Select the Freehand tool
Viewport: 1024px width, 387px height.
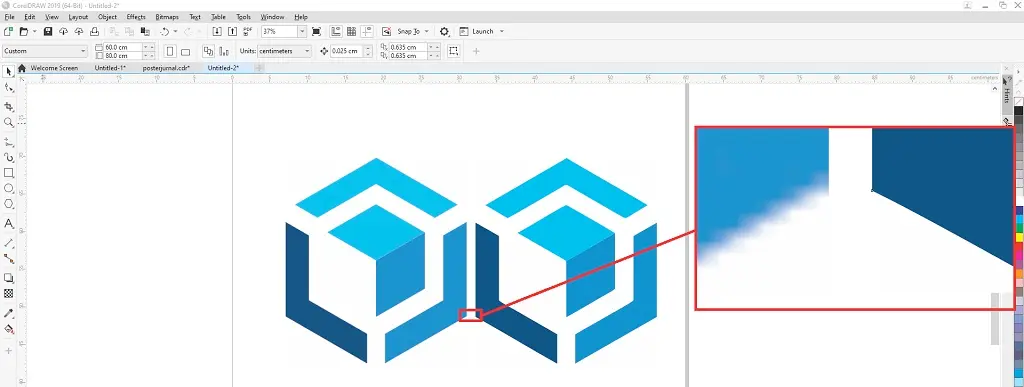[x=8, y=141]
